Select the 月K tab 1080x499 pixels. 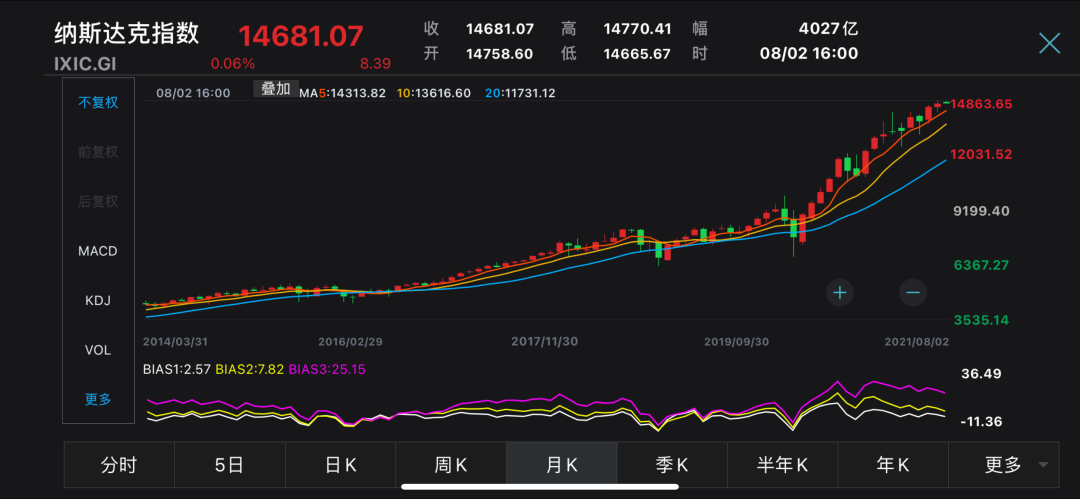coord(561,465)
